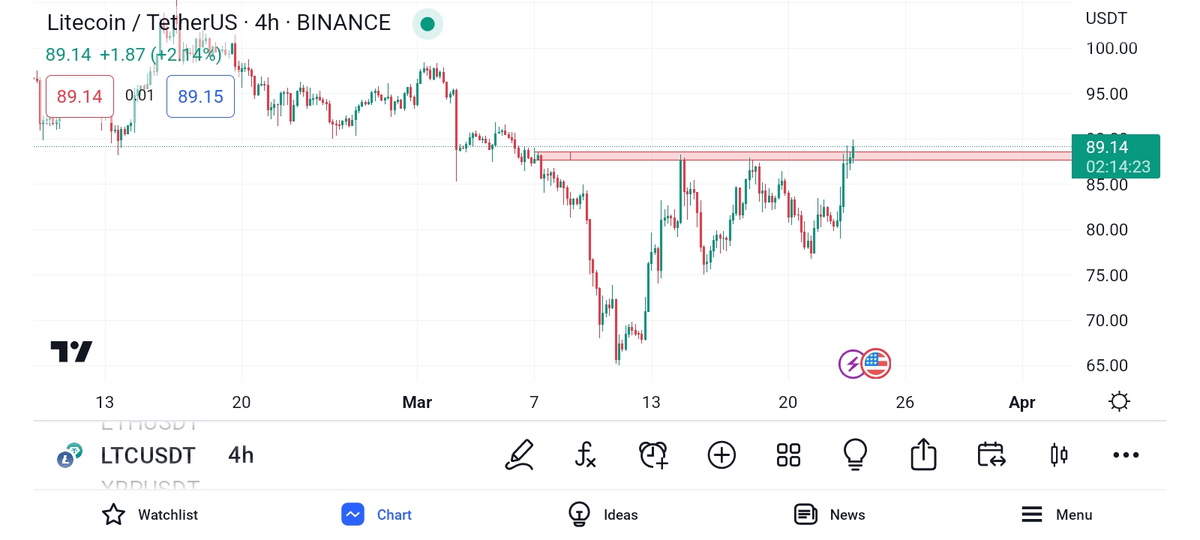Open the Menu tab
The image size is (1200, 540).
click(1056, 515)
